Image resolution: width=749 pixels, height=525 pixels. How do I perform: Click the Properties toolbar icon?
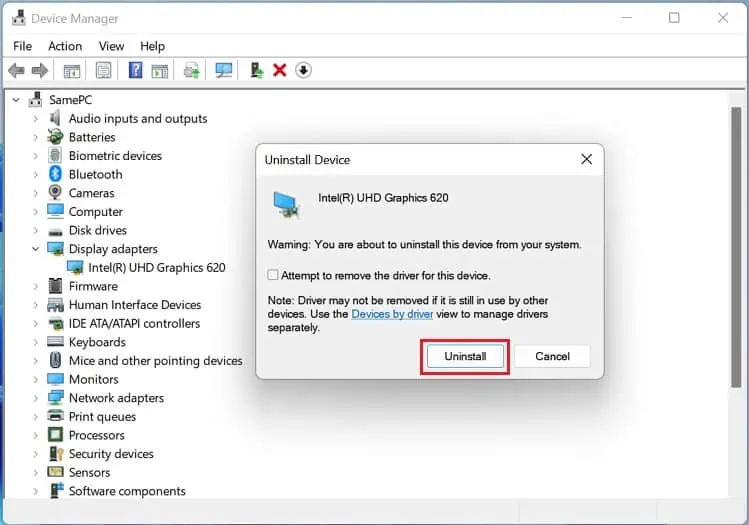(x=103, y=70)
